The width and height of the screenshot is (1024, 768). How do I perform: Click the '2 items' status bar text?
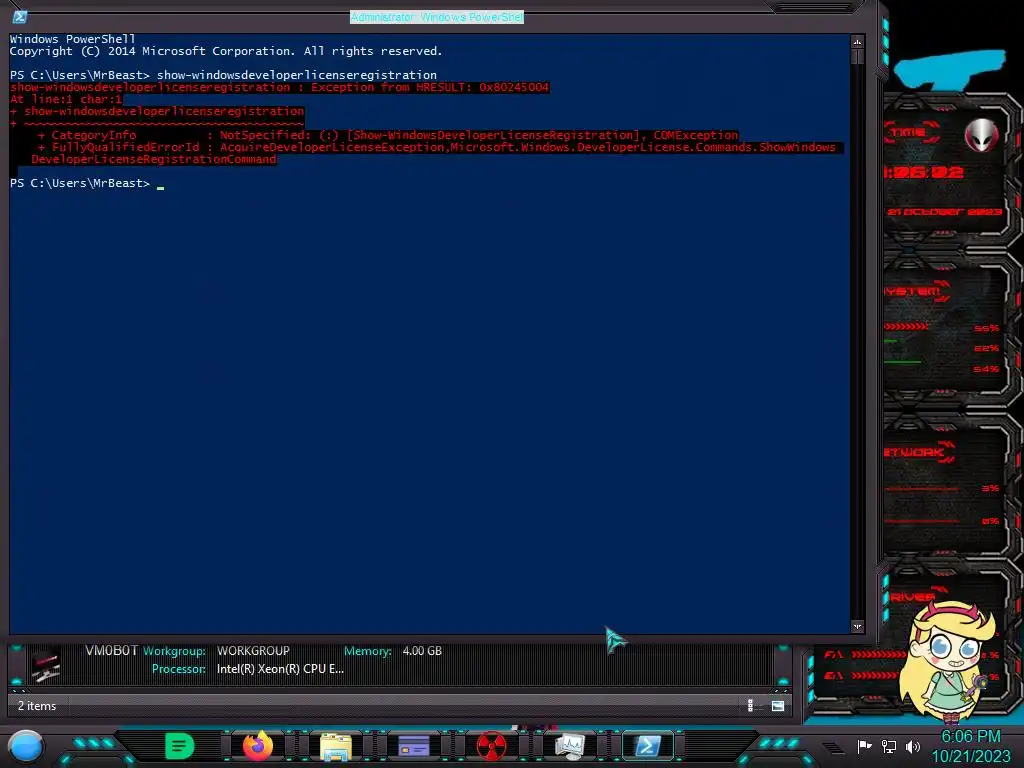[37, 706]
